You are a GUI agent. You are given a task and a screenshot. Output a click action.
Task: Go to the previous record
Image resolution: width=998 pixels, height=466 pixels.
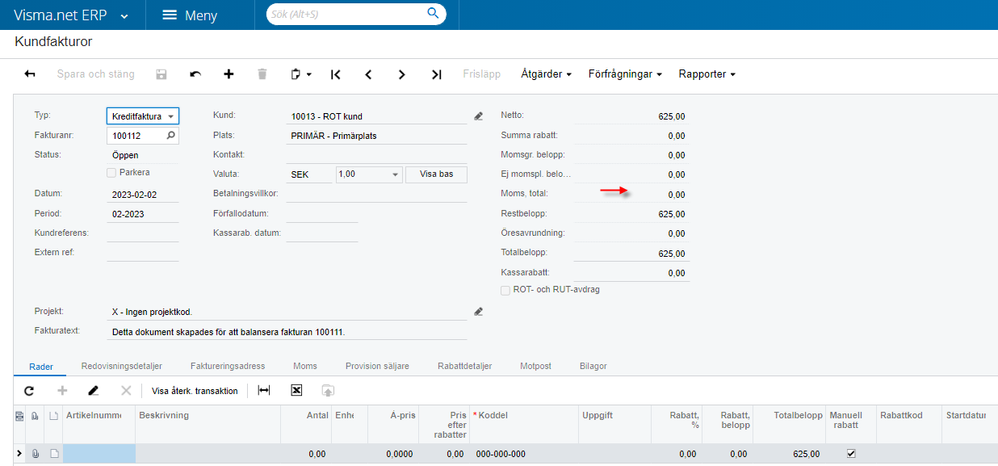click(x=368, y=74)
